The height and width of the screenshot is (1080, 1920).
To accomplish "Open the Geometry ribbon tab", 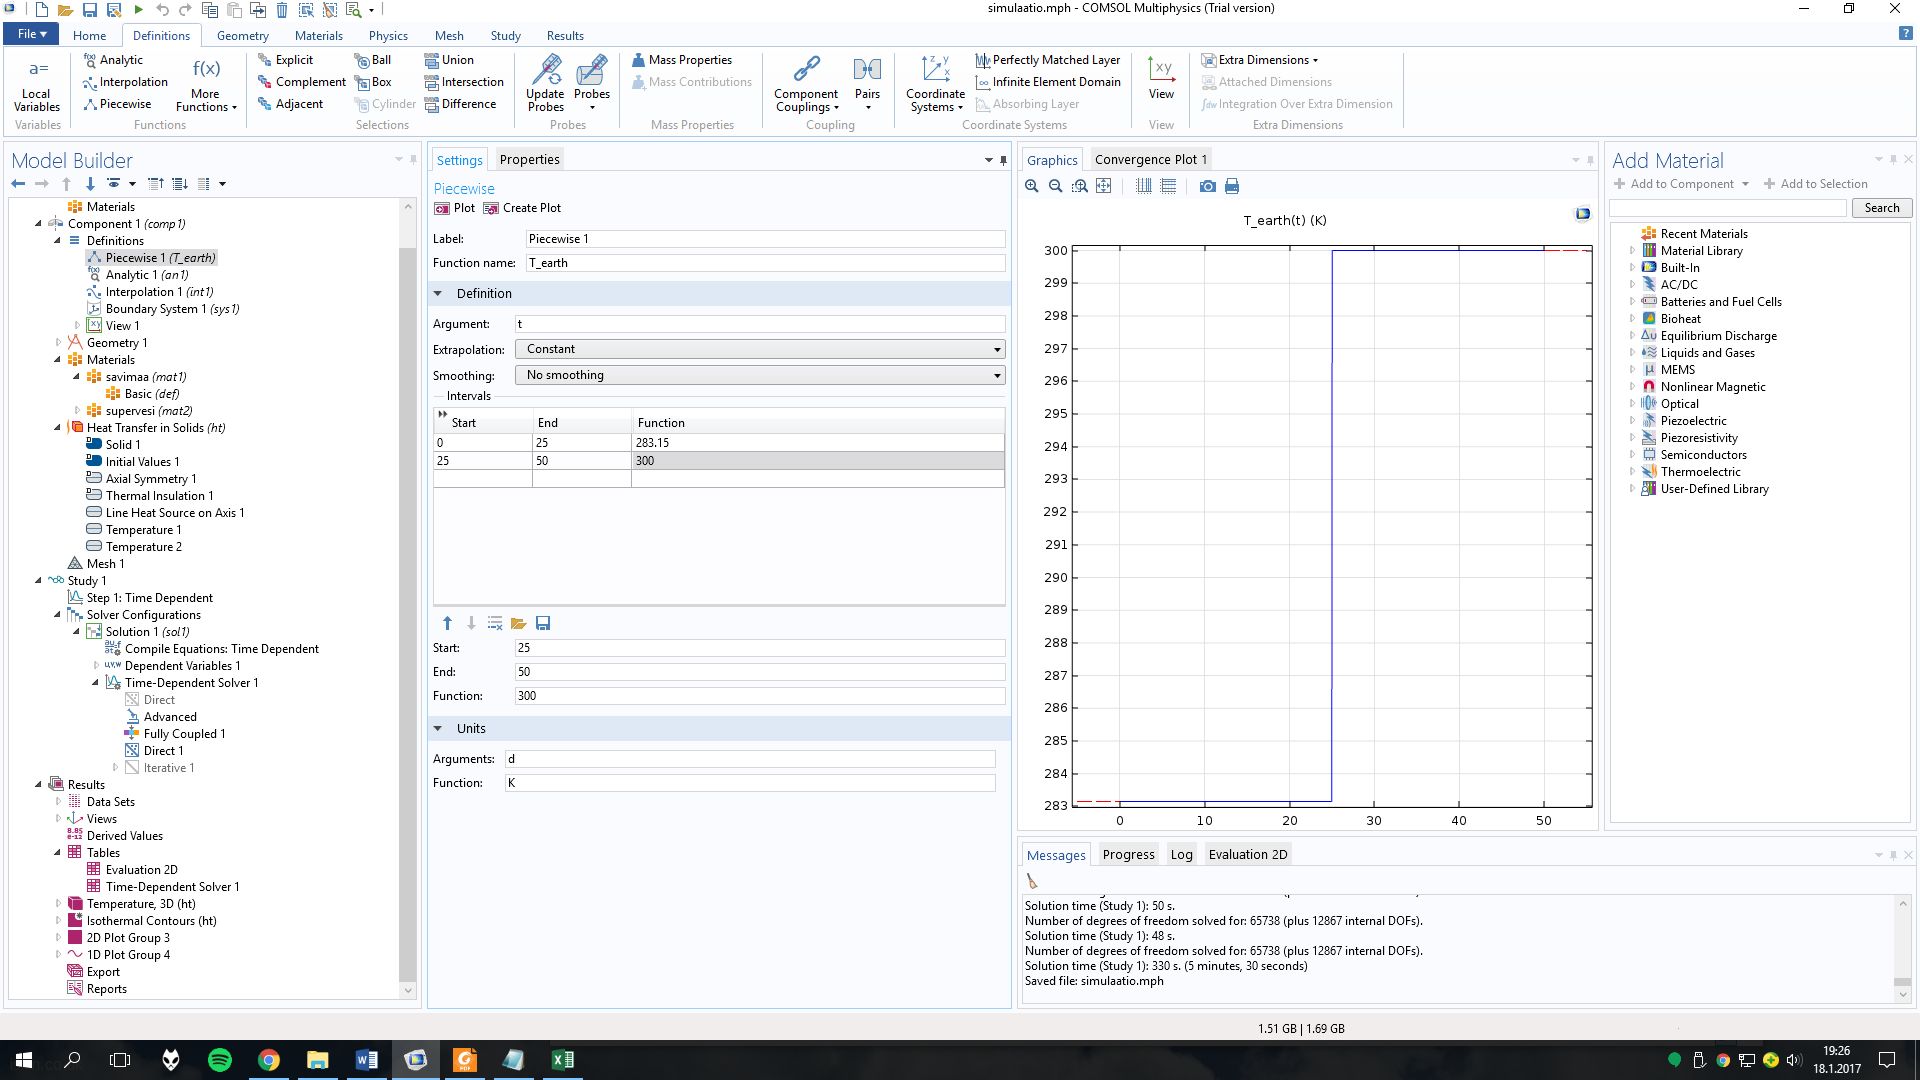I will point(242,35).
